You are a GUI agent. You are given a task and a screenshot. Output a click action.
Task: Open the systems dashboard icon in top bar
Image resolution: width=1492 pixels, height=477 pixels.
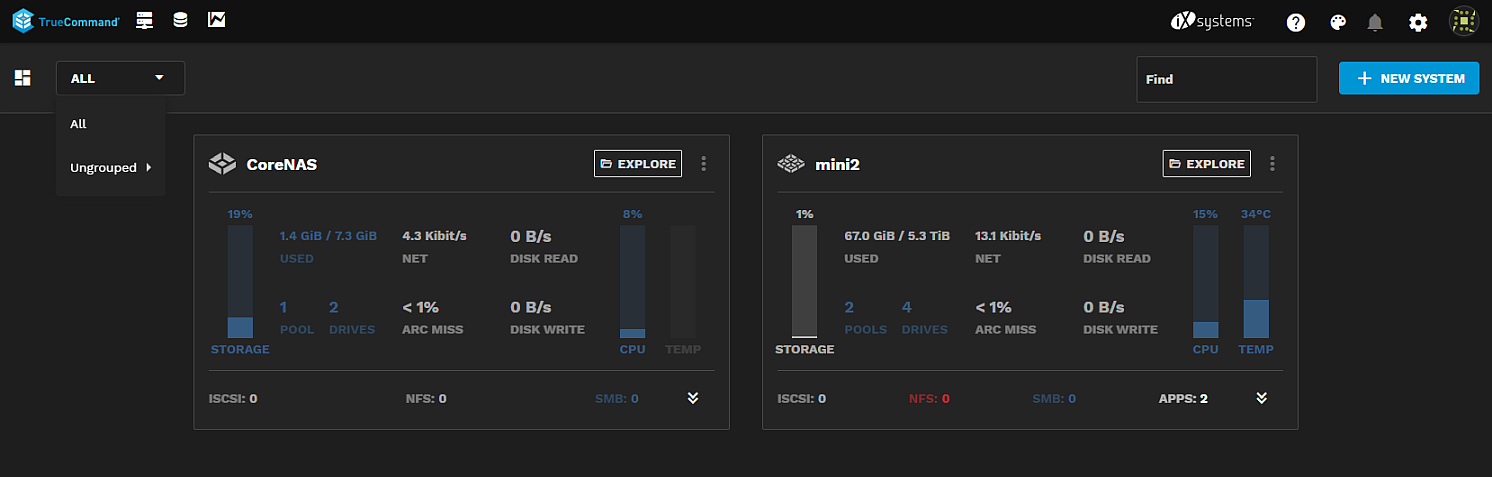pyautogui.click(x=144, y=21)
